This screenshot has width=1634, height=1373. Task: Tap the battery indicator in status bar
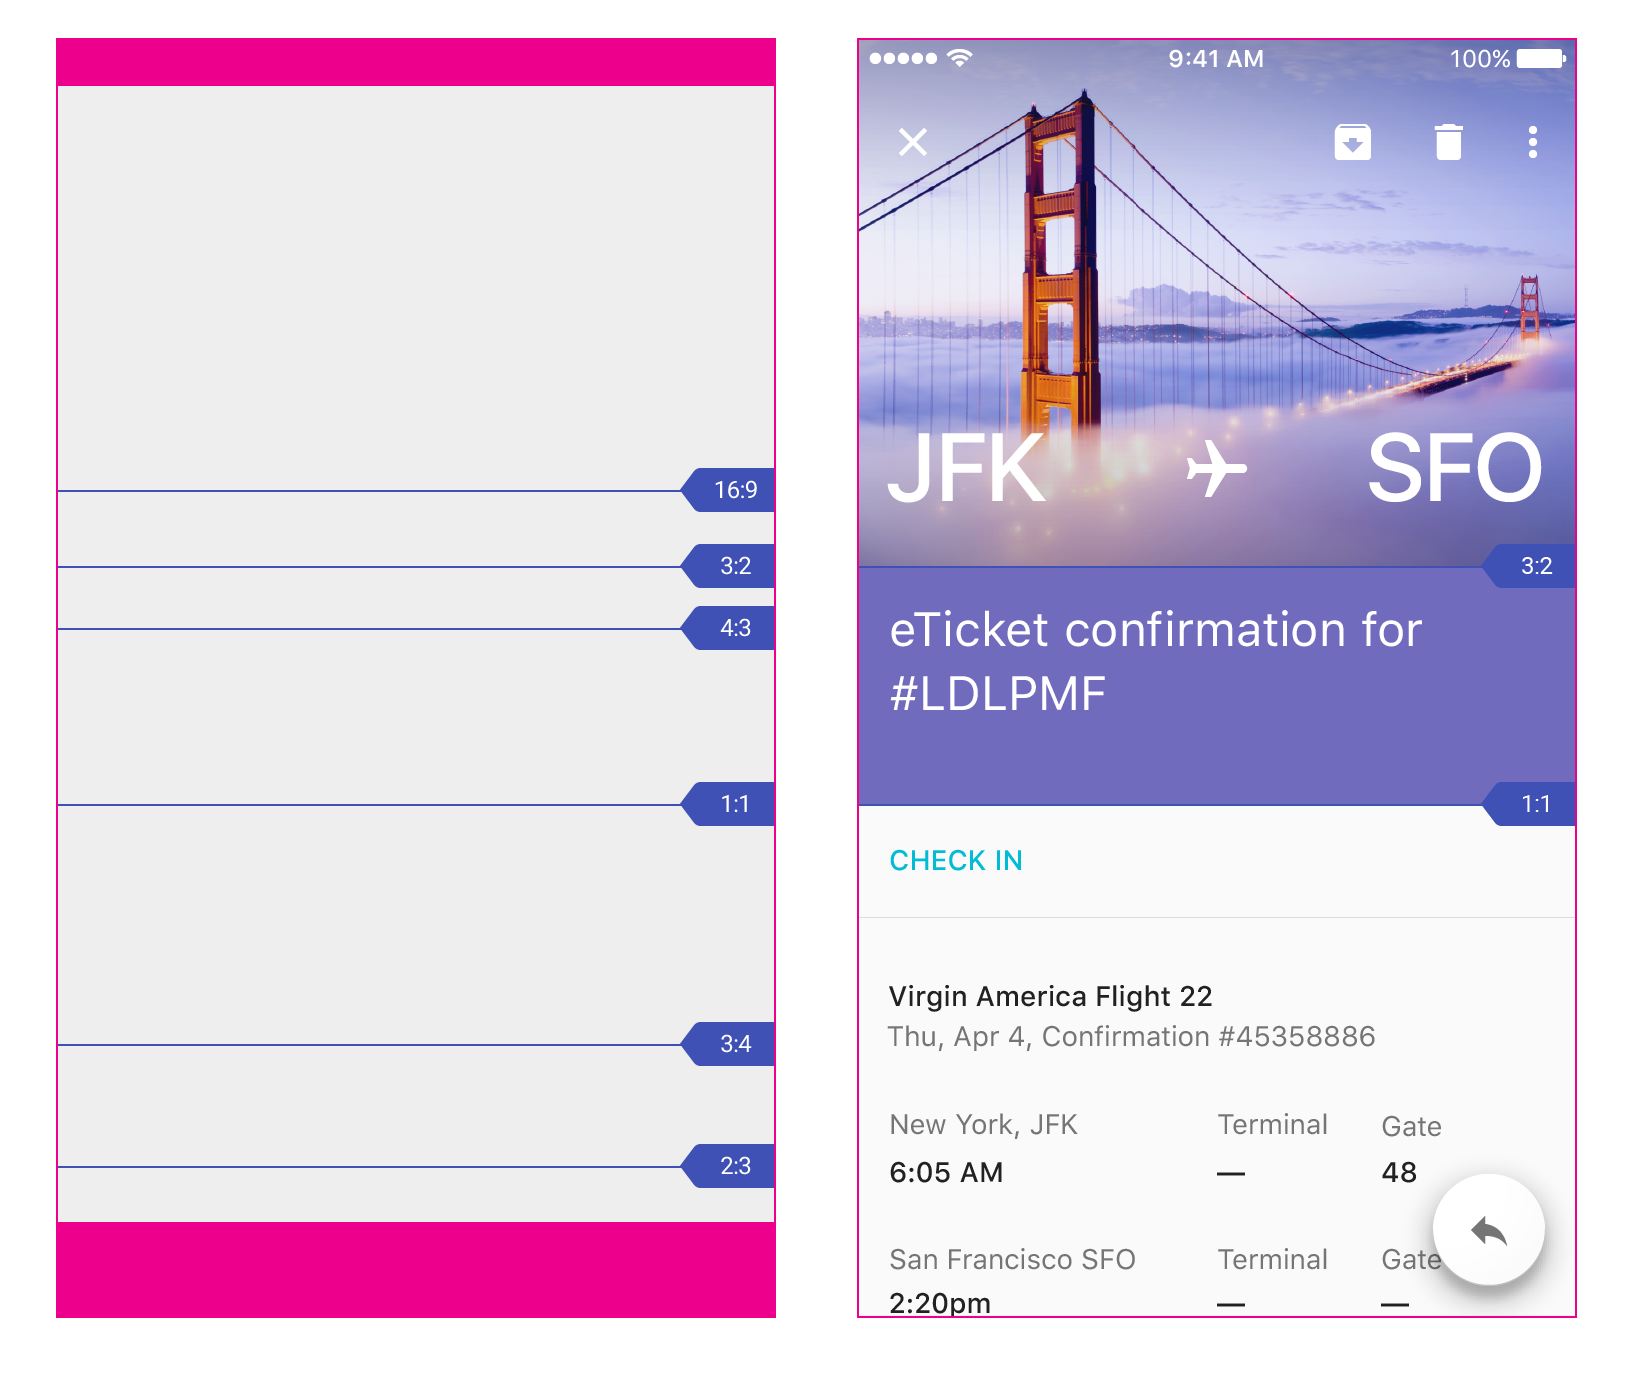[1540, 59]
